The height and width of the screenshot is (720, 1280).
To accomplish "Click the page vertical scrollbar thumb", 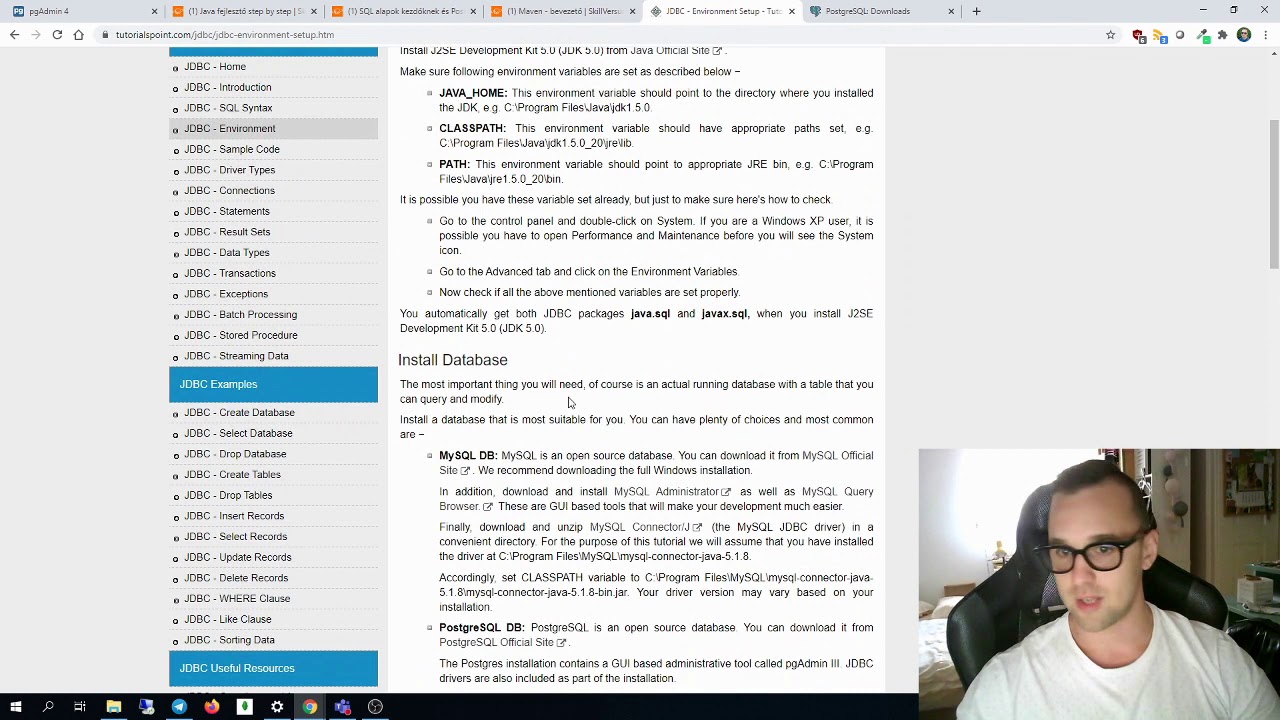I will [x=1274, y=194].
